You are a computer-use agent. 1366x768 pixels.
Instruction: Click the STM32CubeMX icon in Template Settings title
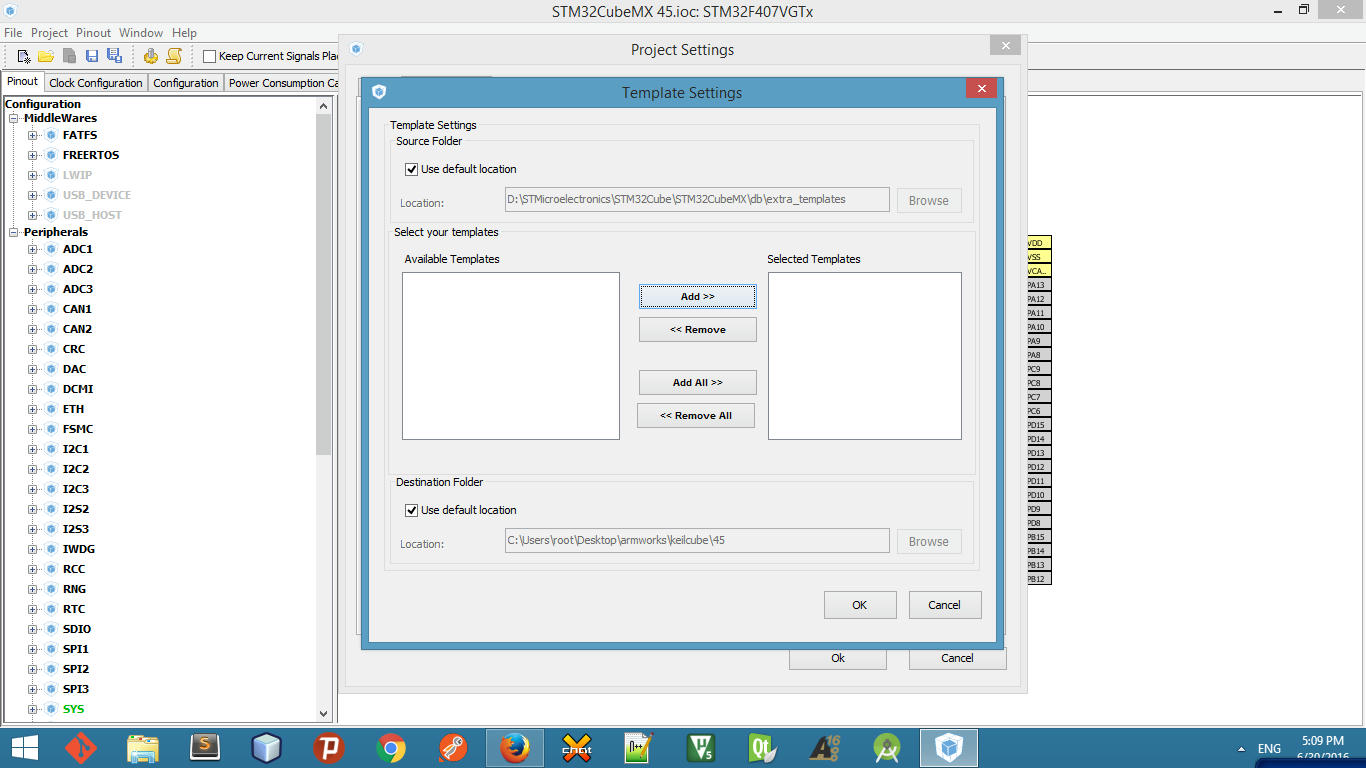(379, 92)
